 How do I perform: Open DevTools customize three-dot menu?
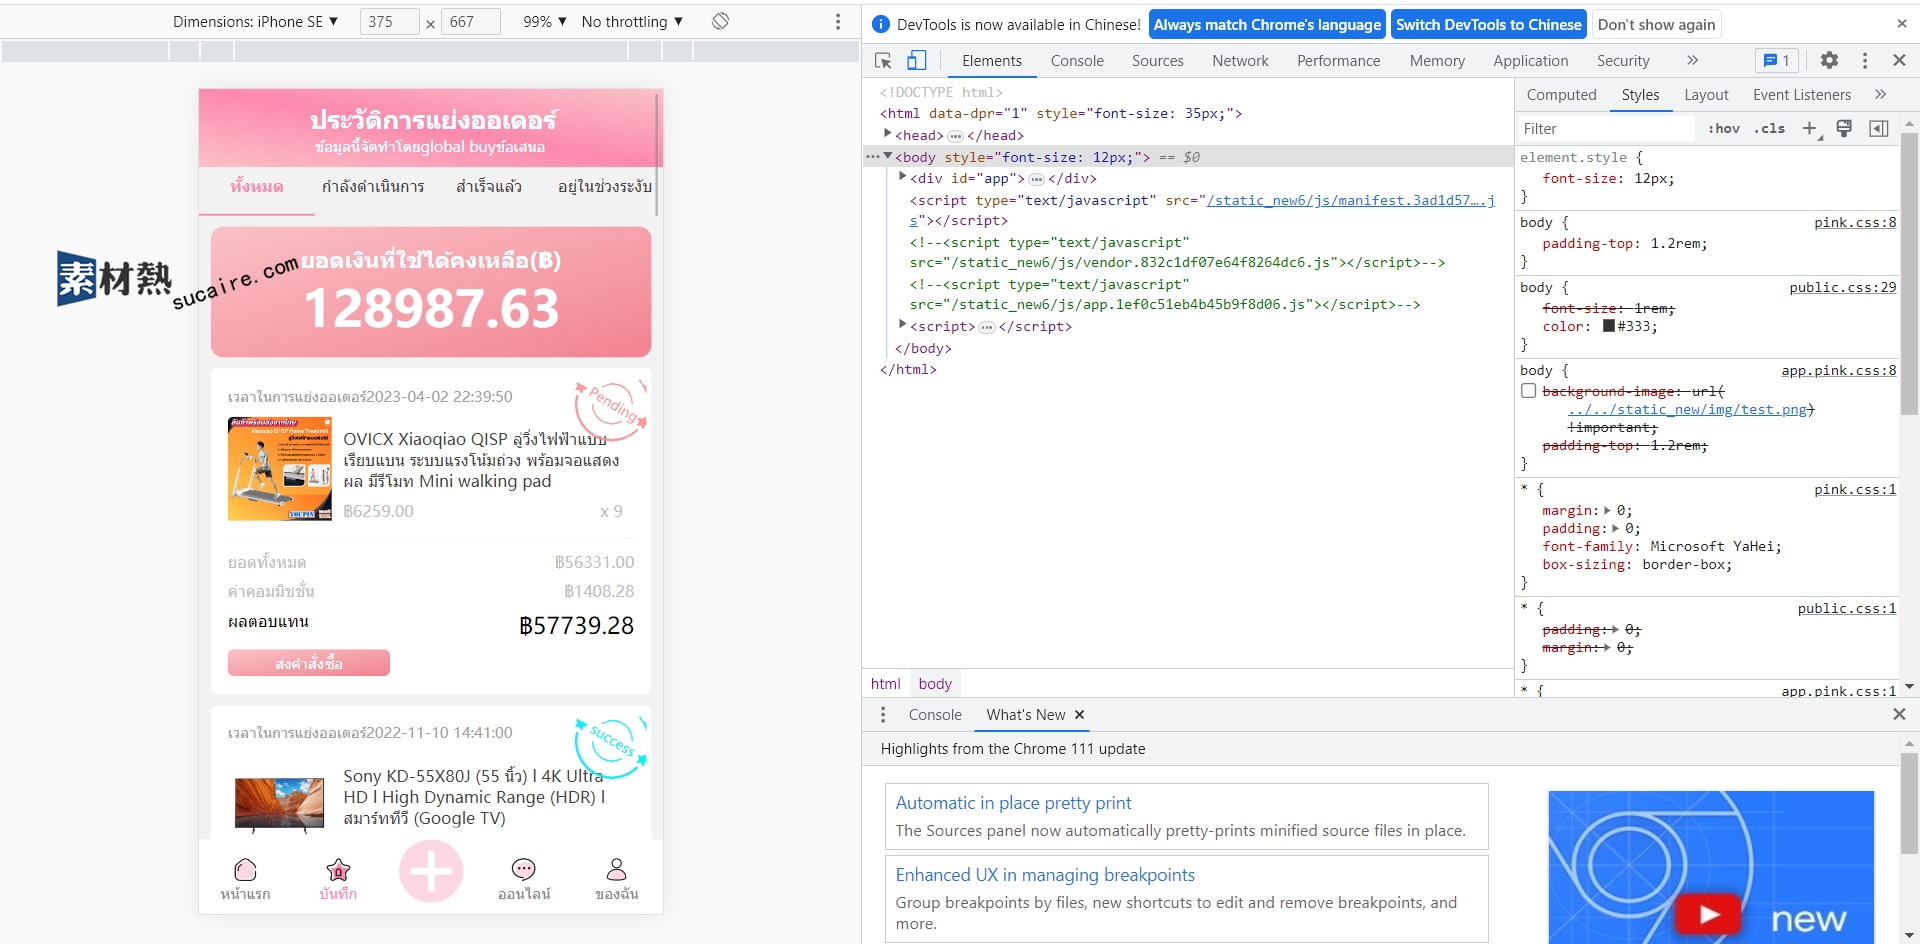click(1865, 61)
